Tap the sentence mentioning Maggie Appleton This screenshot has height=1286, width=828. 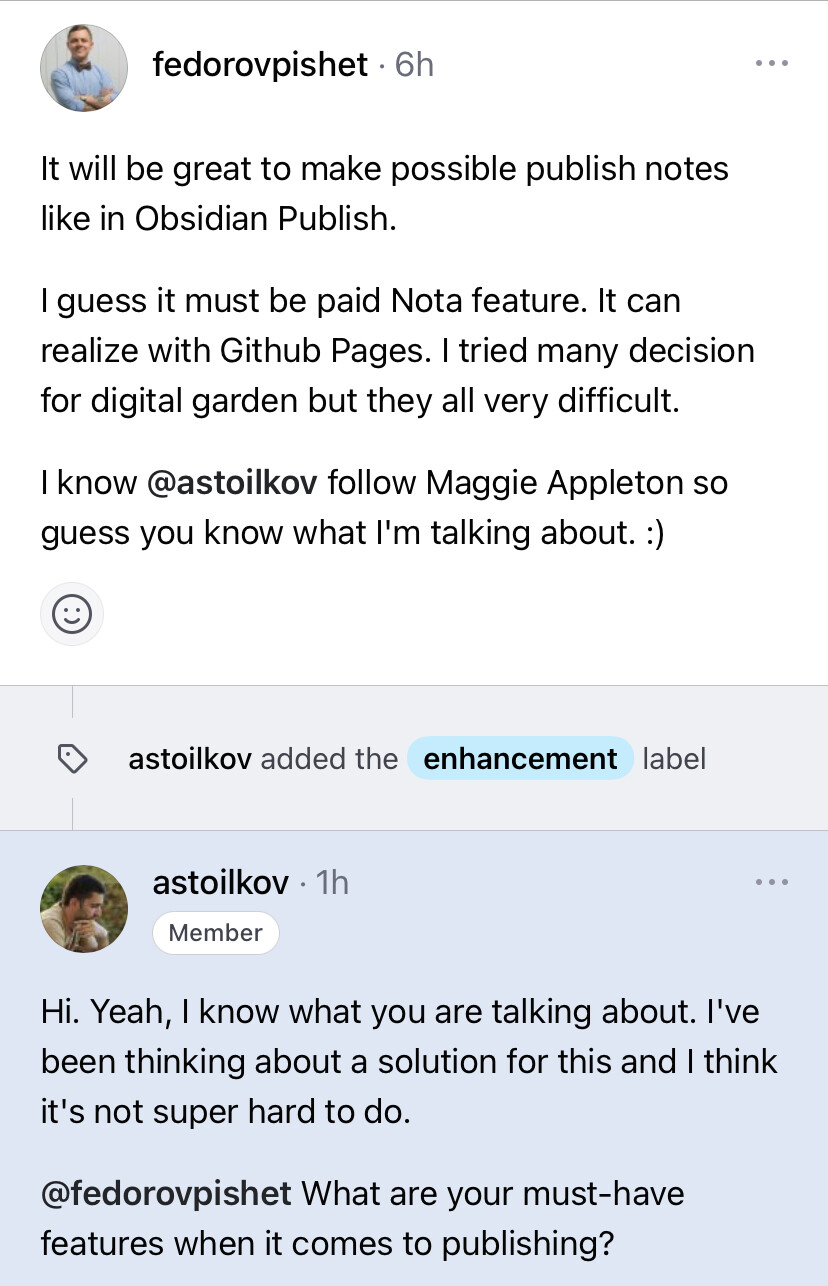(384, 508)
